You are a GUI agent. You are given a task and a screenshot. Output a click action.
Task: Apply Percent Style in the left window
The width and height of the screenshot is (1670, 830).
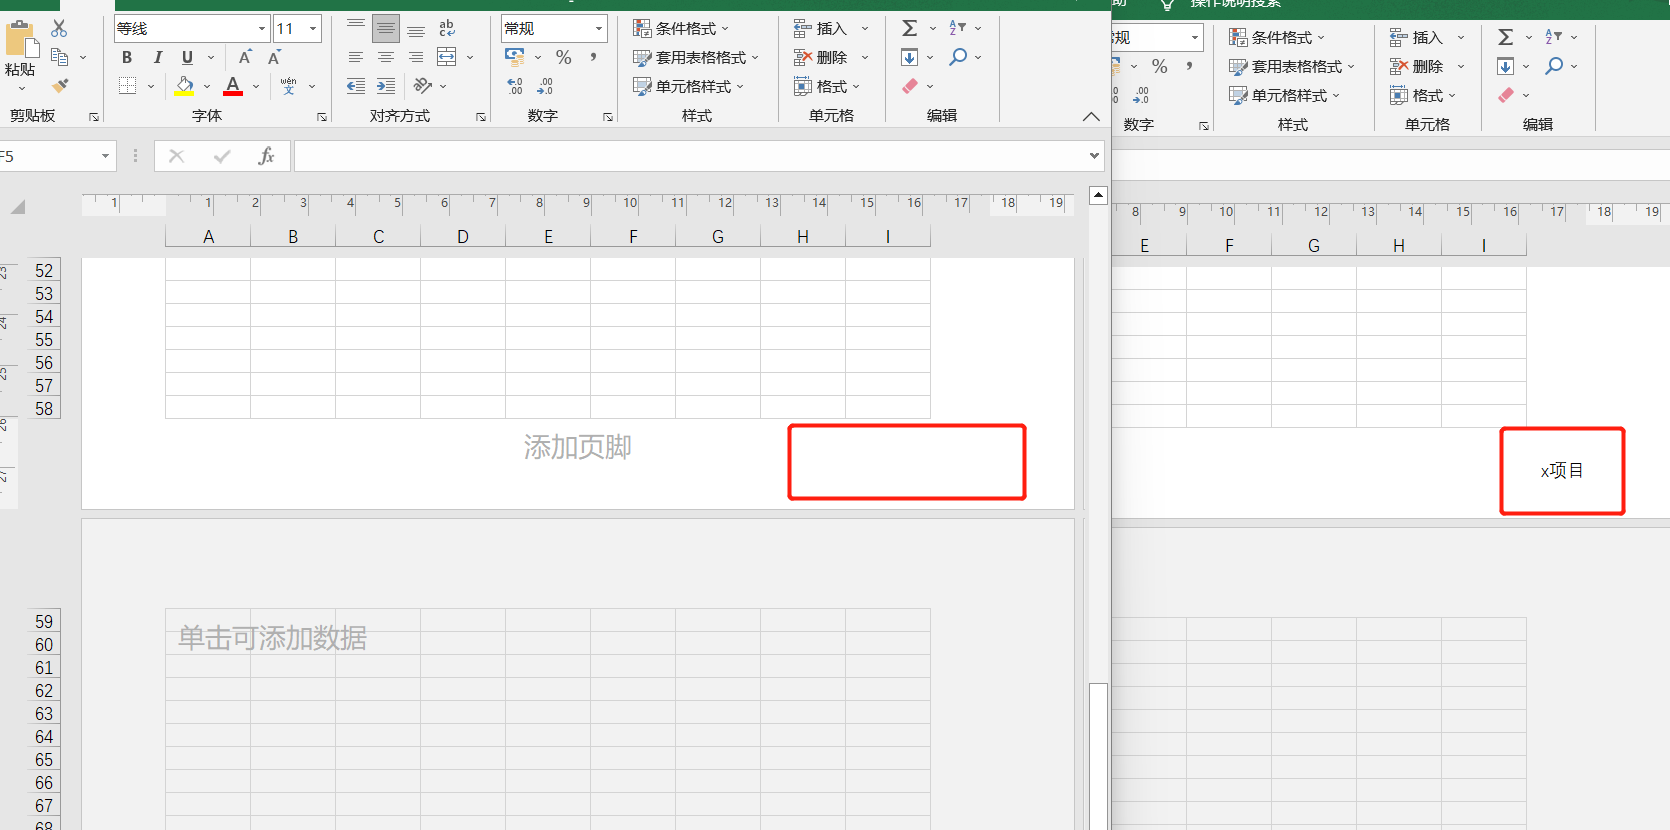[x=564, y=57]
